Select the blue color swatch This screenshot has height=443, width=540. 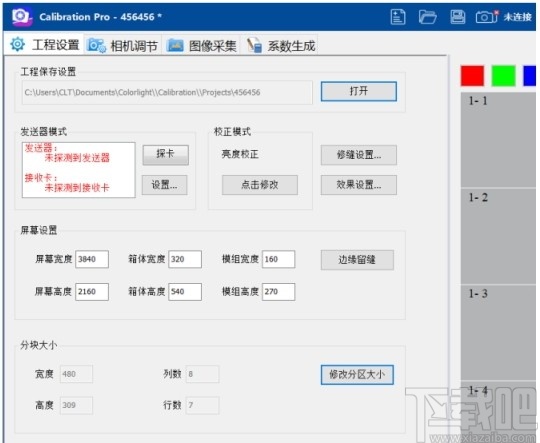coord(530,76)
